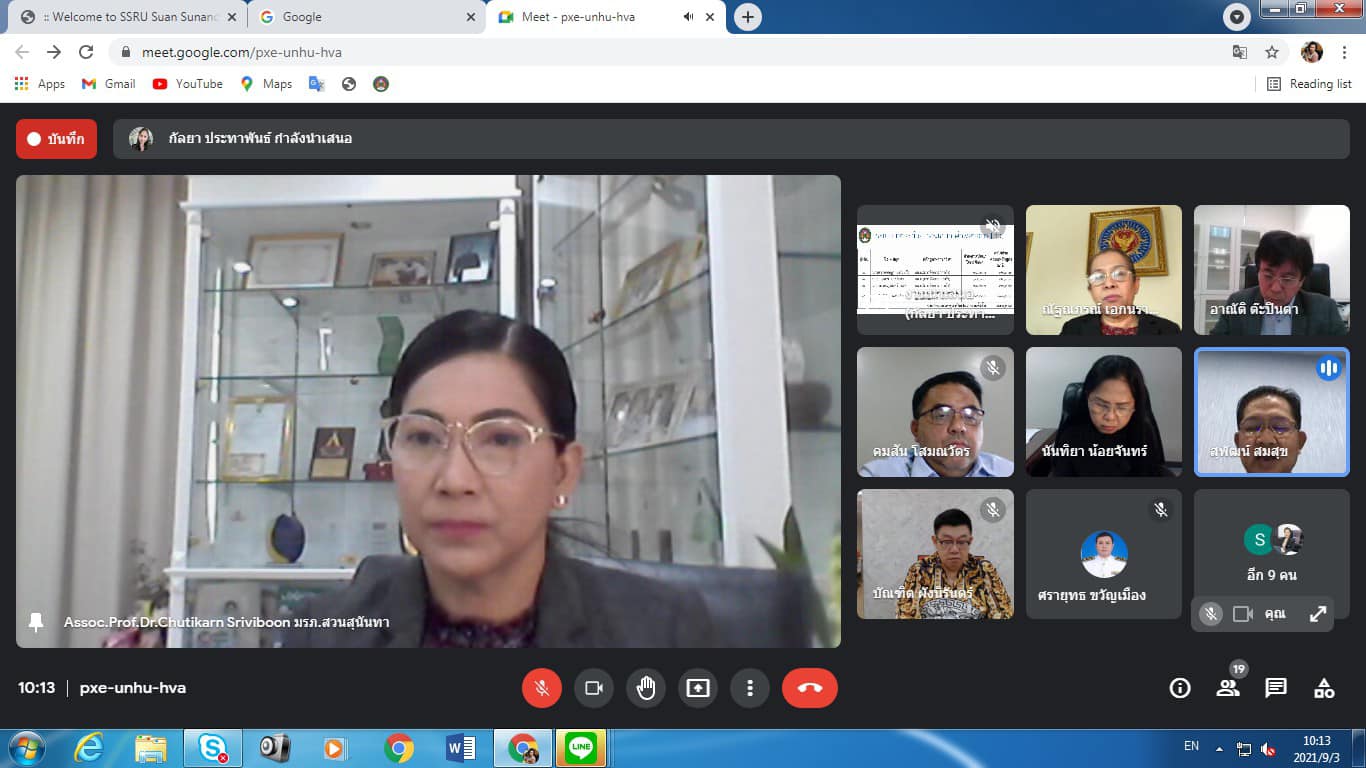Expand self-view tile to full size

1318,614
